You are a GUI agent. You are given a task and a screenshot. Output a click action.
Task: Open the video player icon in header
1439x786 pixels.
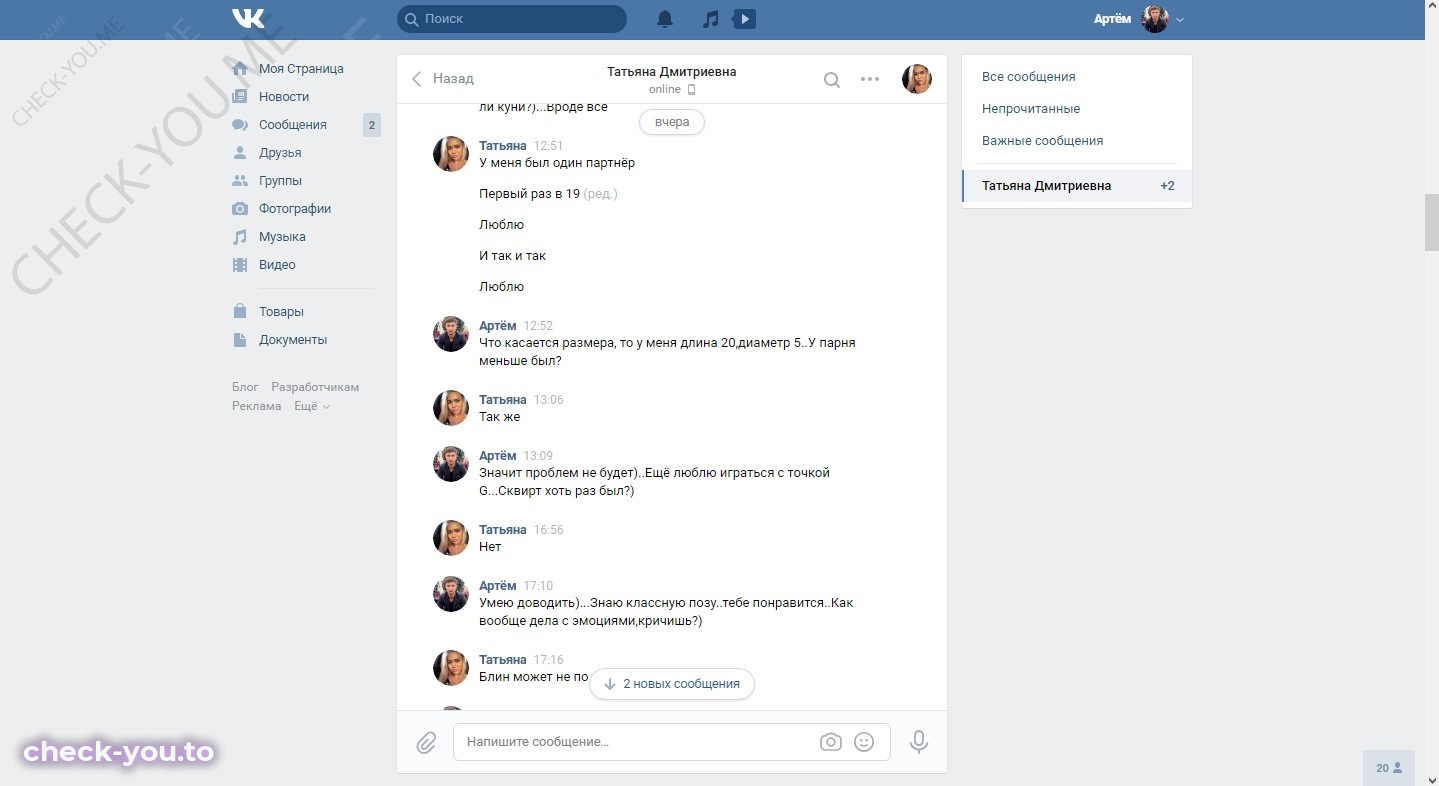point(744,19)
